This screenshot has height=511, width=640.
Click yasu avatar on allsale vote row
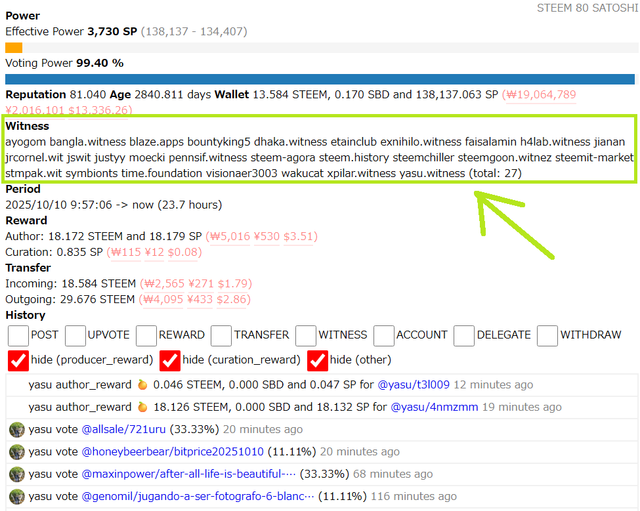pos(17,430)
